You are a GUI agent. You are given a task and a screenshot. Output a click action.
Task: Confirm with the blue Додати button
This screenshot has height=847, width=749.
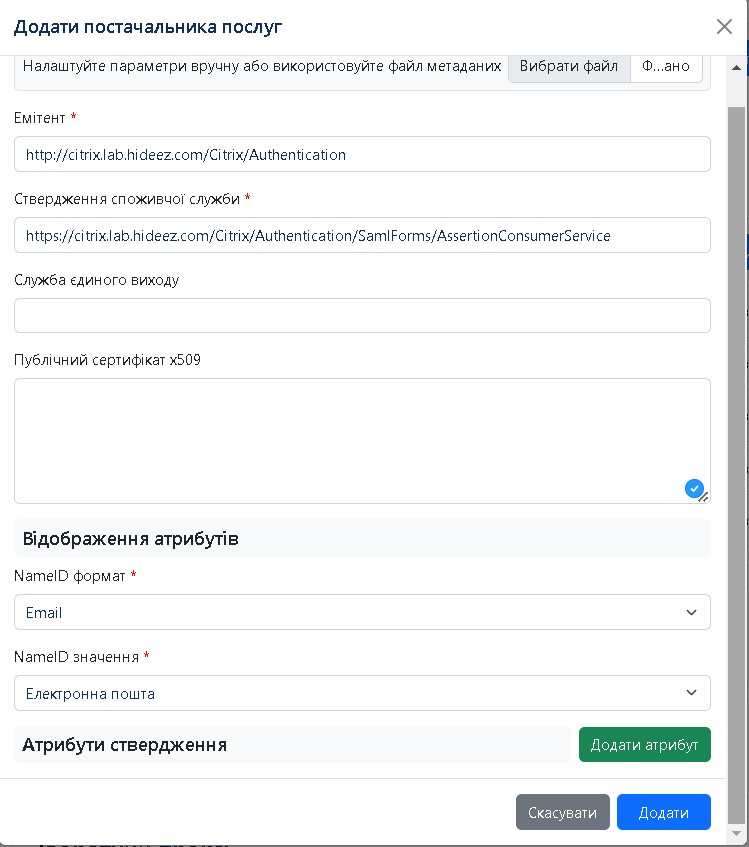(x=663, y=812)
